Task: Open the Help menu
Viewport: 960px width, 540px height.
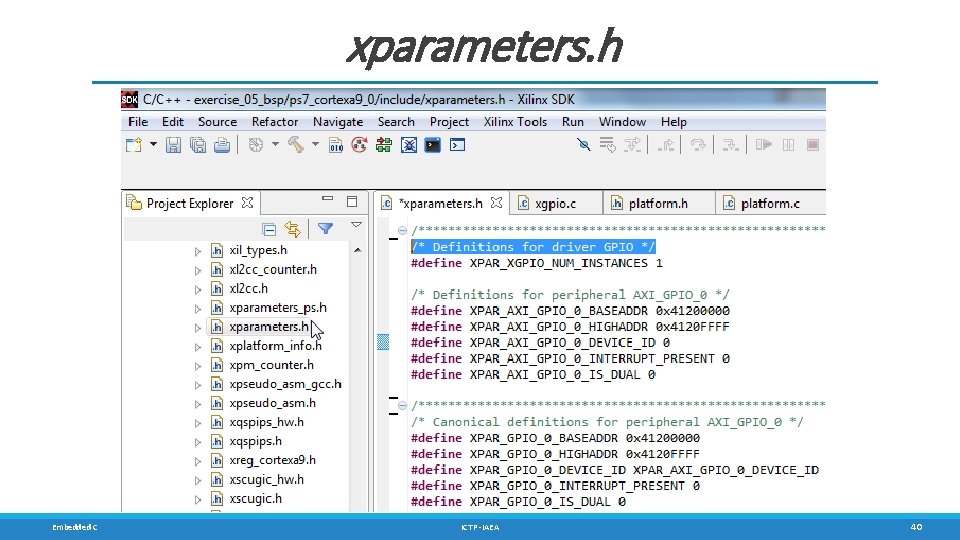Action: pyautogui.click(x=673, y=122)
